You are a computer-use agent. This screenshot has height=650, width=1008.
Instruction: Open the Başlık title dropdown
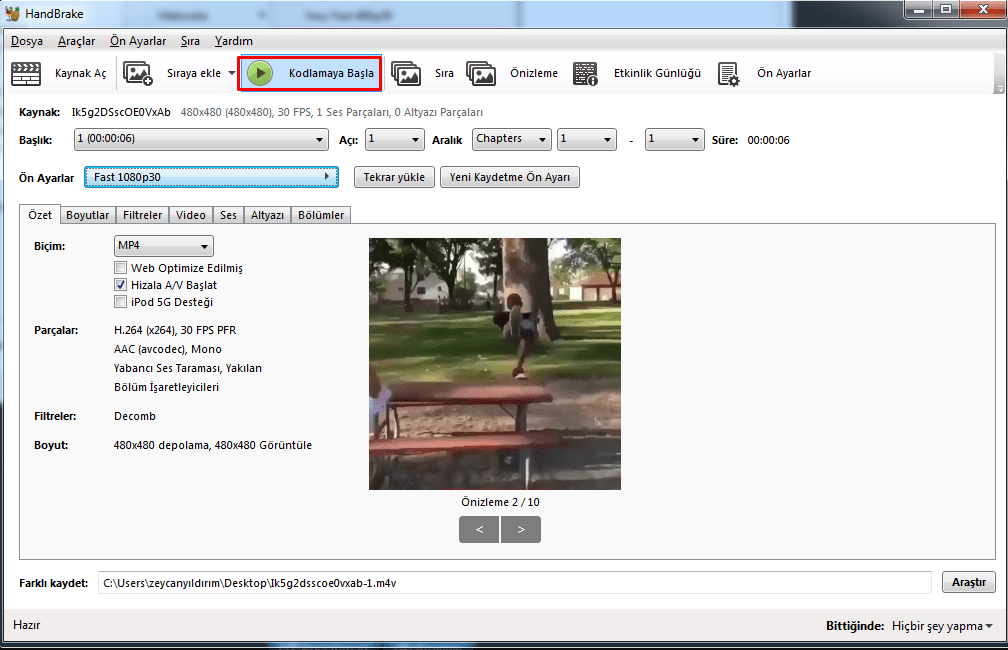click(x=201, y=140)
